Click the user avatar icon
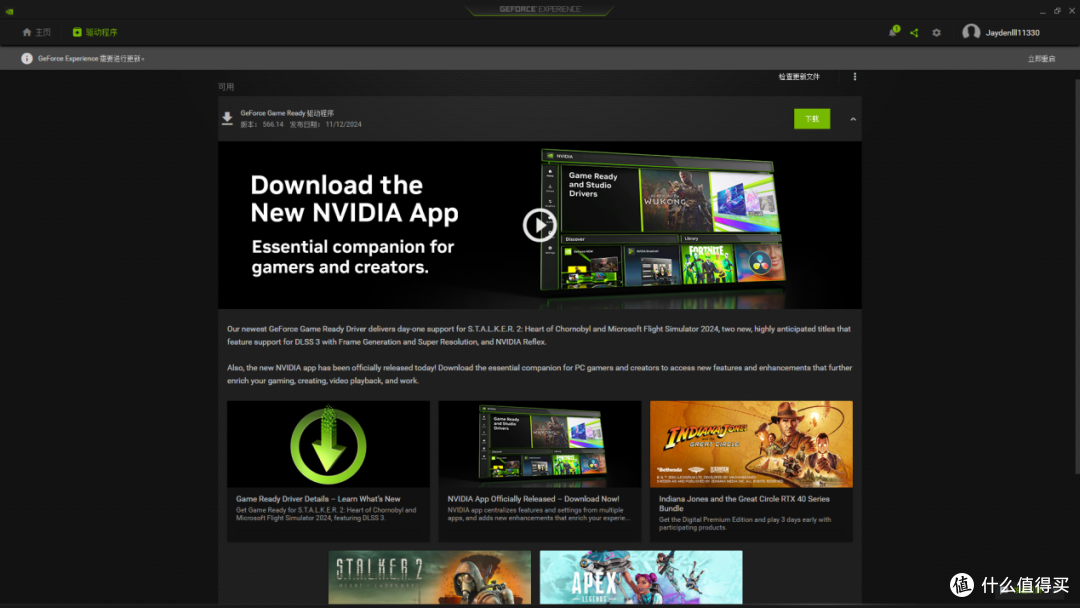The width and height of the screenshot is (1080, 608). coord(971,32)
